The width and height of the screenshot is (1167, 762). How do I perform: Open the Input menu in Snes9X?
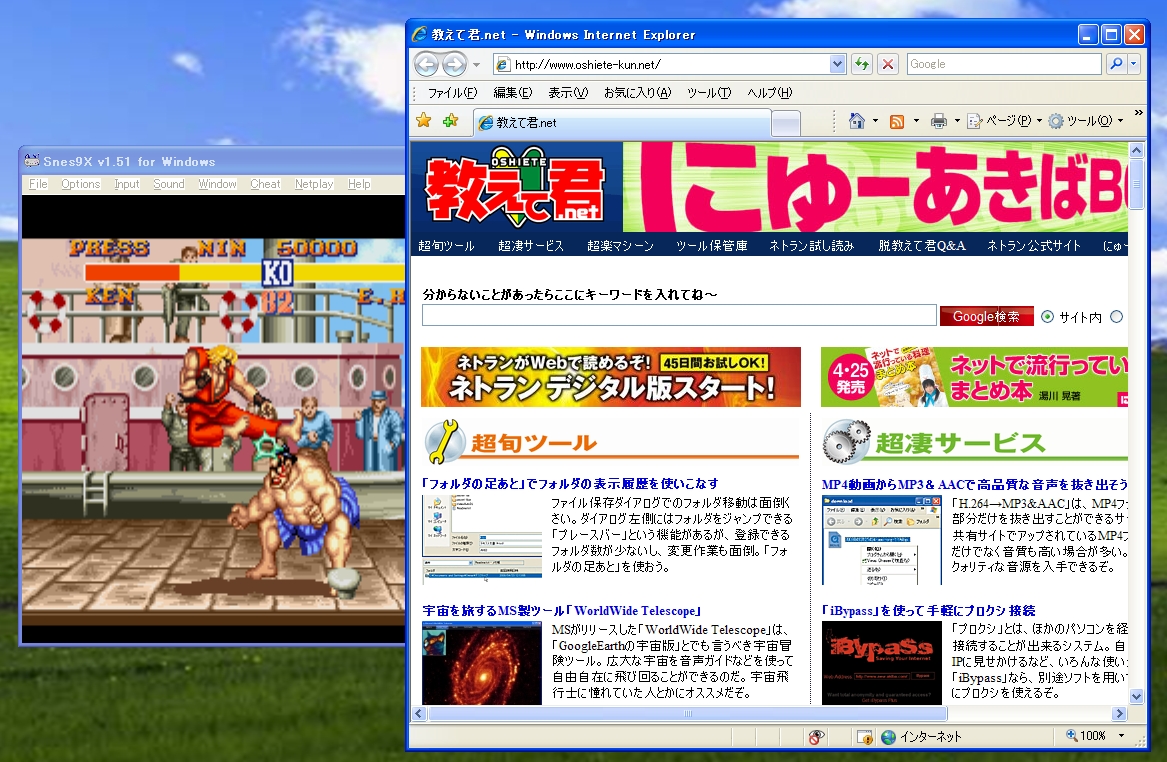(127, 184)
